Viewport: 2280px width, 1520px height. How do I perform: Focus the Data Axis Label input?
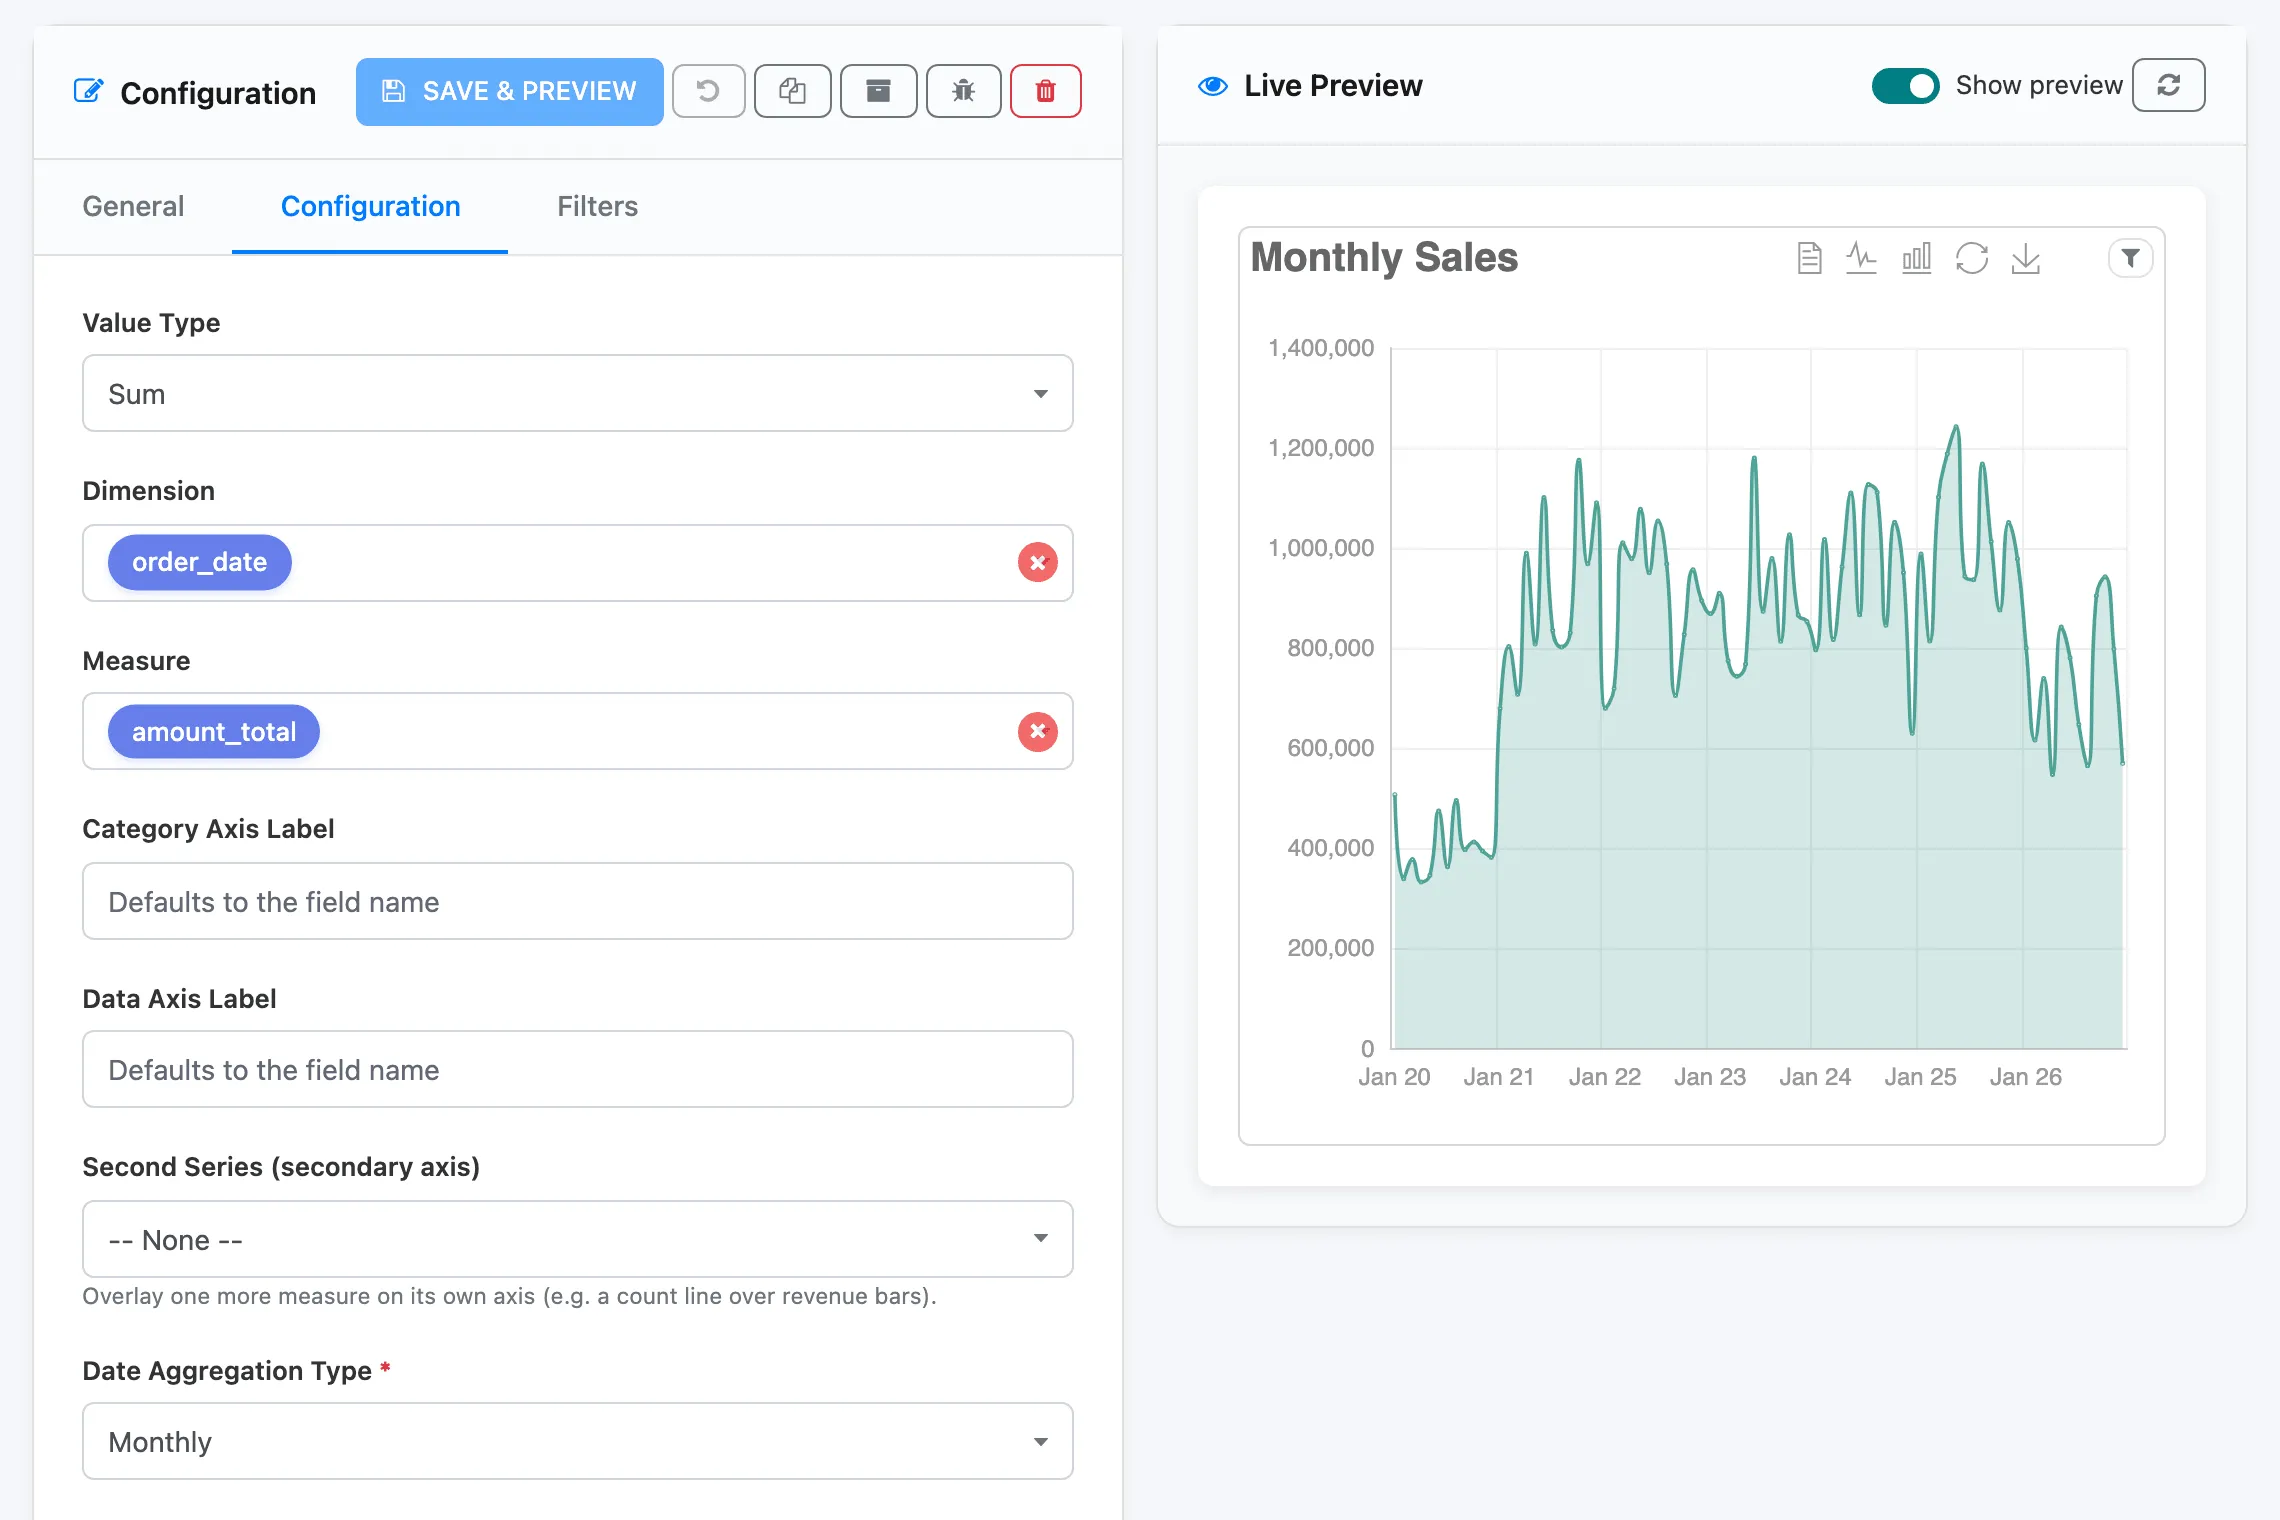click(578, 1069)
